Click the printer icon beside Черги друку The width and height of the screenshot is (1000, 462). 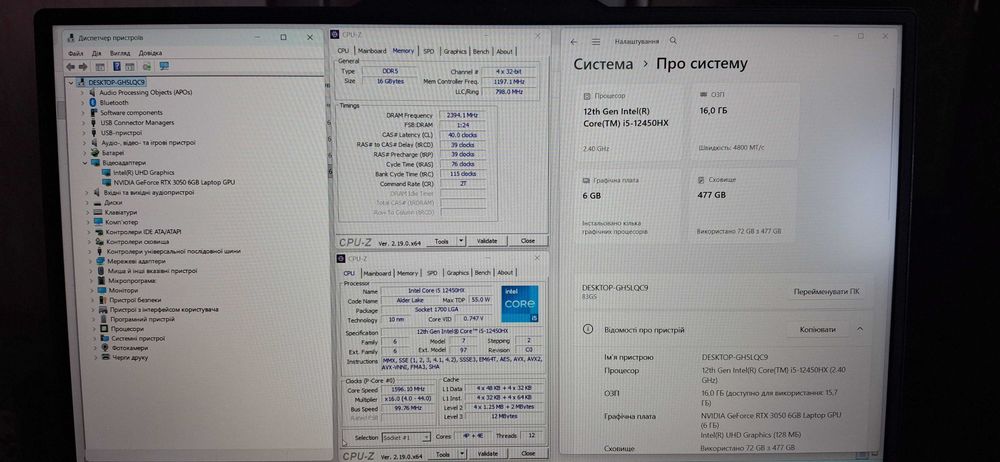coord(105,357)
